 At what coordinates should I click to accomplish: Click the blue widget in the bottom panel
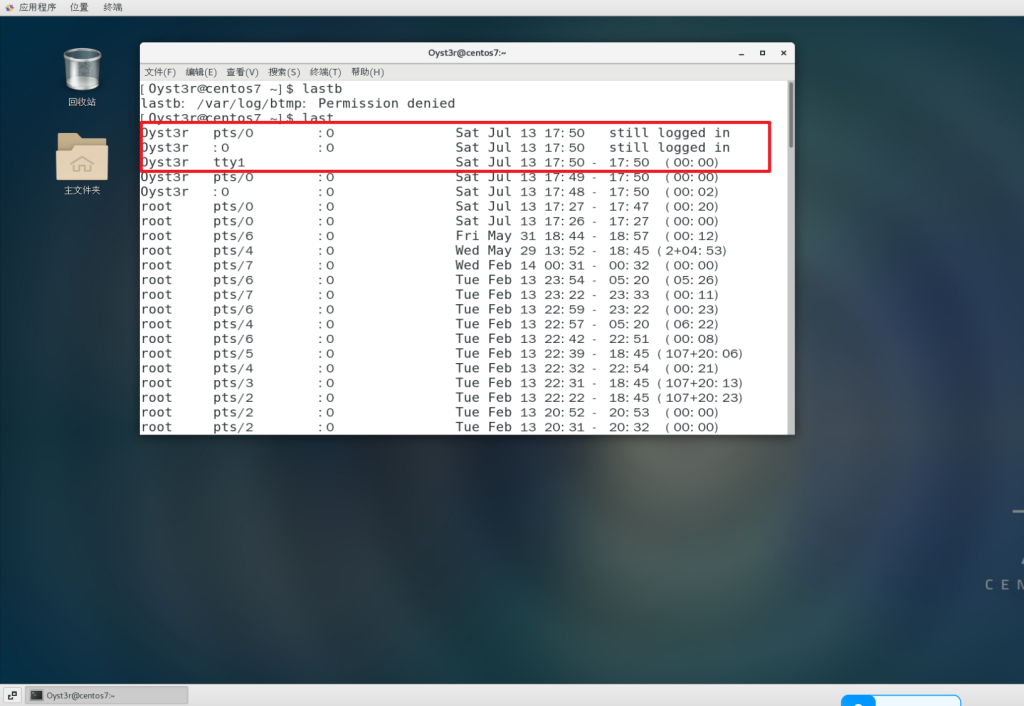[x=900, y=700]
